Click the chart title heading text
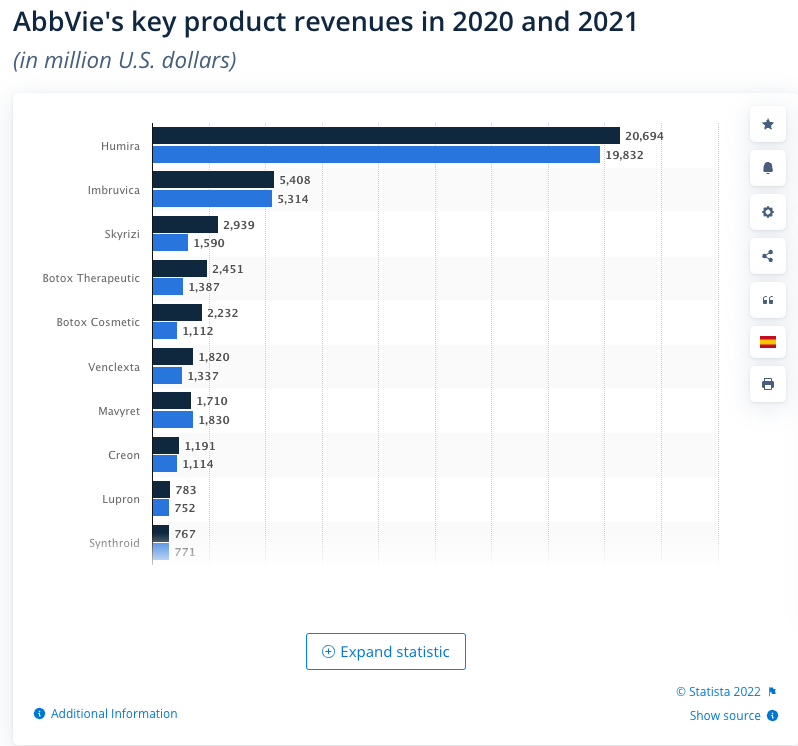798x746 pixels. click(x=325, y=22)
